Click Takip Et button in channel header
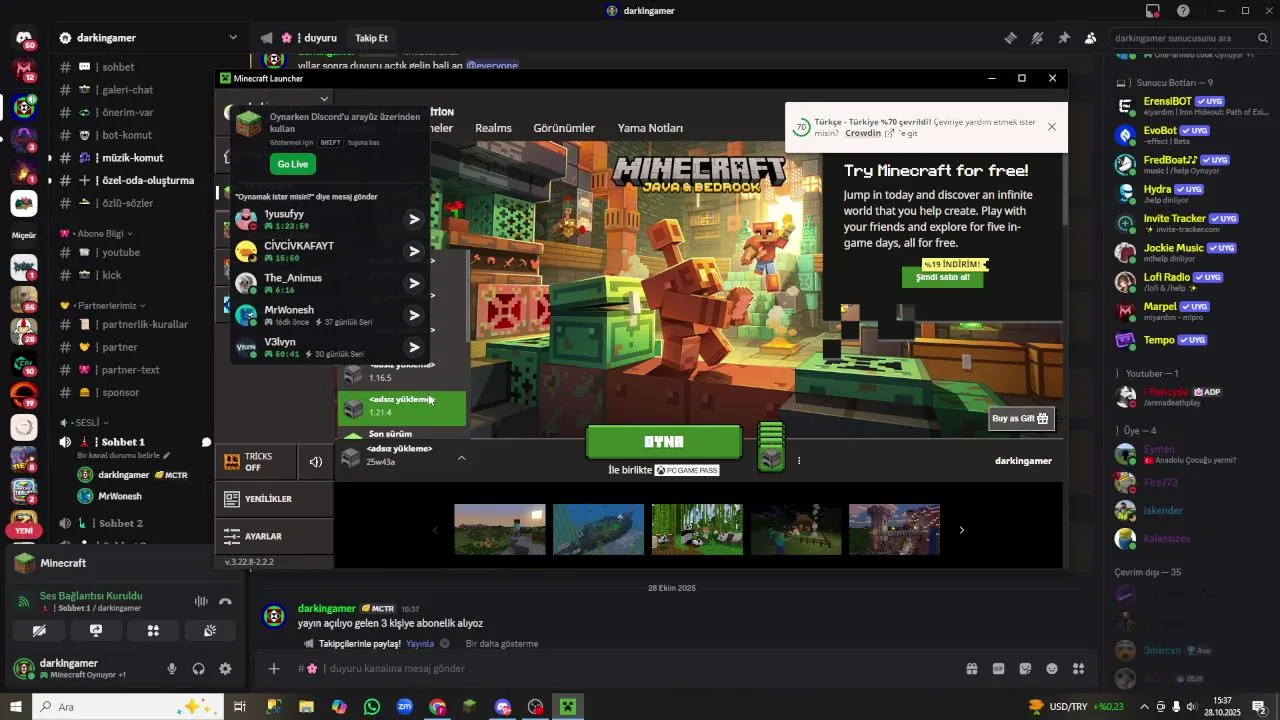 (x=371, y=38)
